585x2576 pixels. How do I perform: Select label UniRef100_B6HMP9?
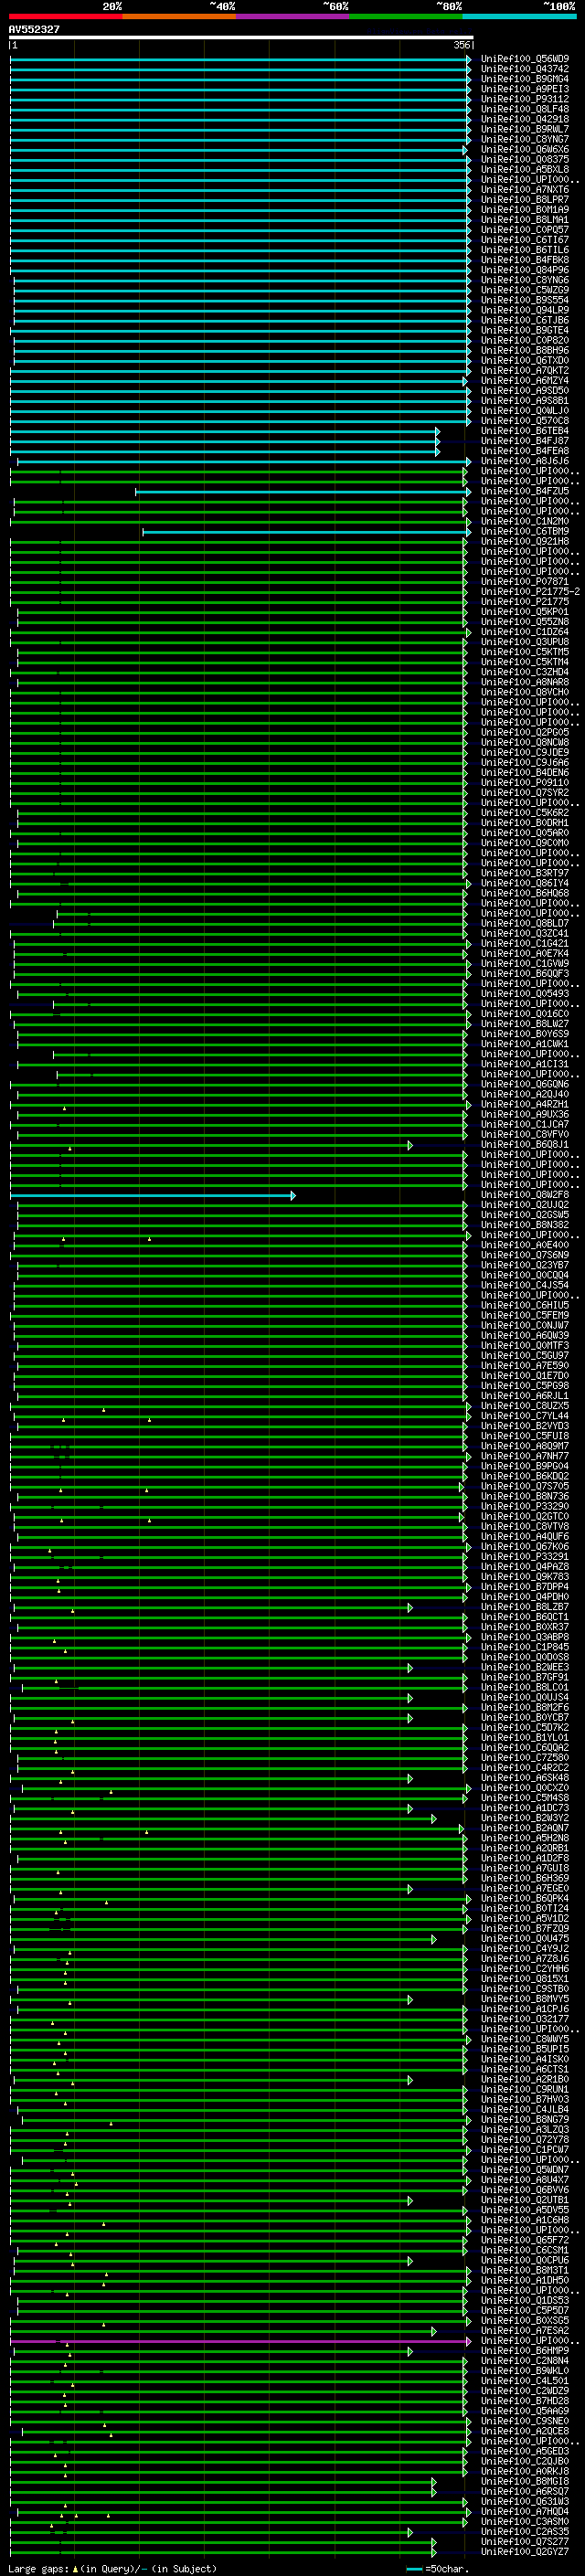click(524, 2350)
